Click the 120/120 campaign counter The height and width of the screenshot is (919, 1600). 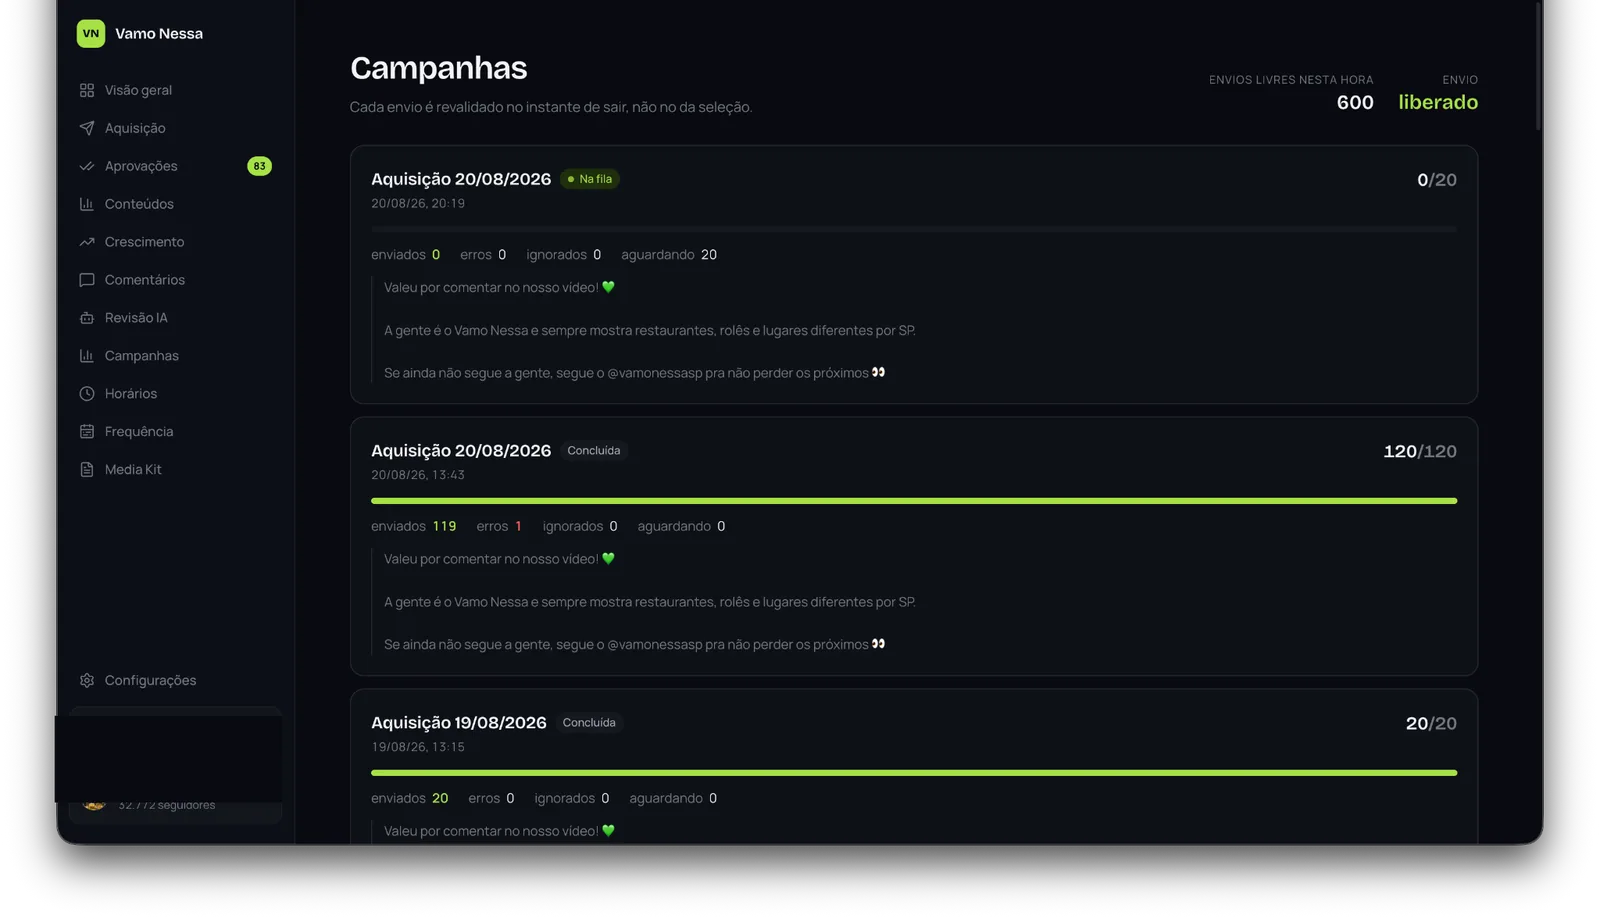pyautogui.click(x=1420, y=452)
